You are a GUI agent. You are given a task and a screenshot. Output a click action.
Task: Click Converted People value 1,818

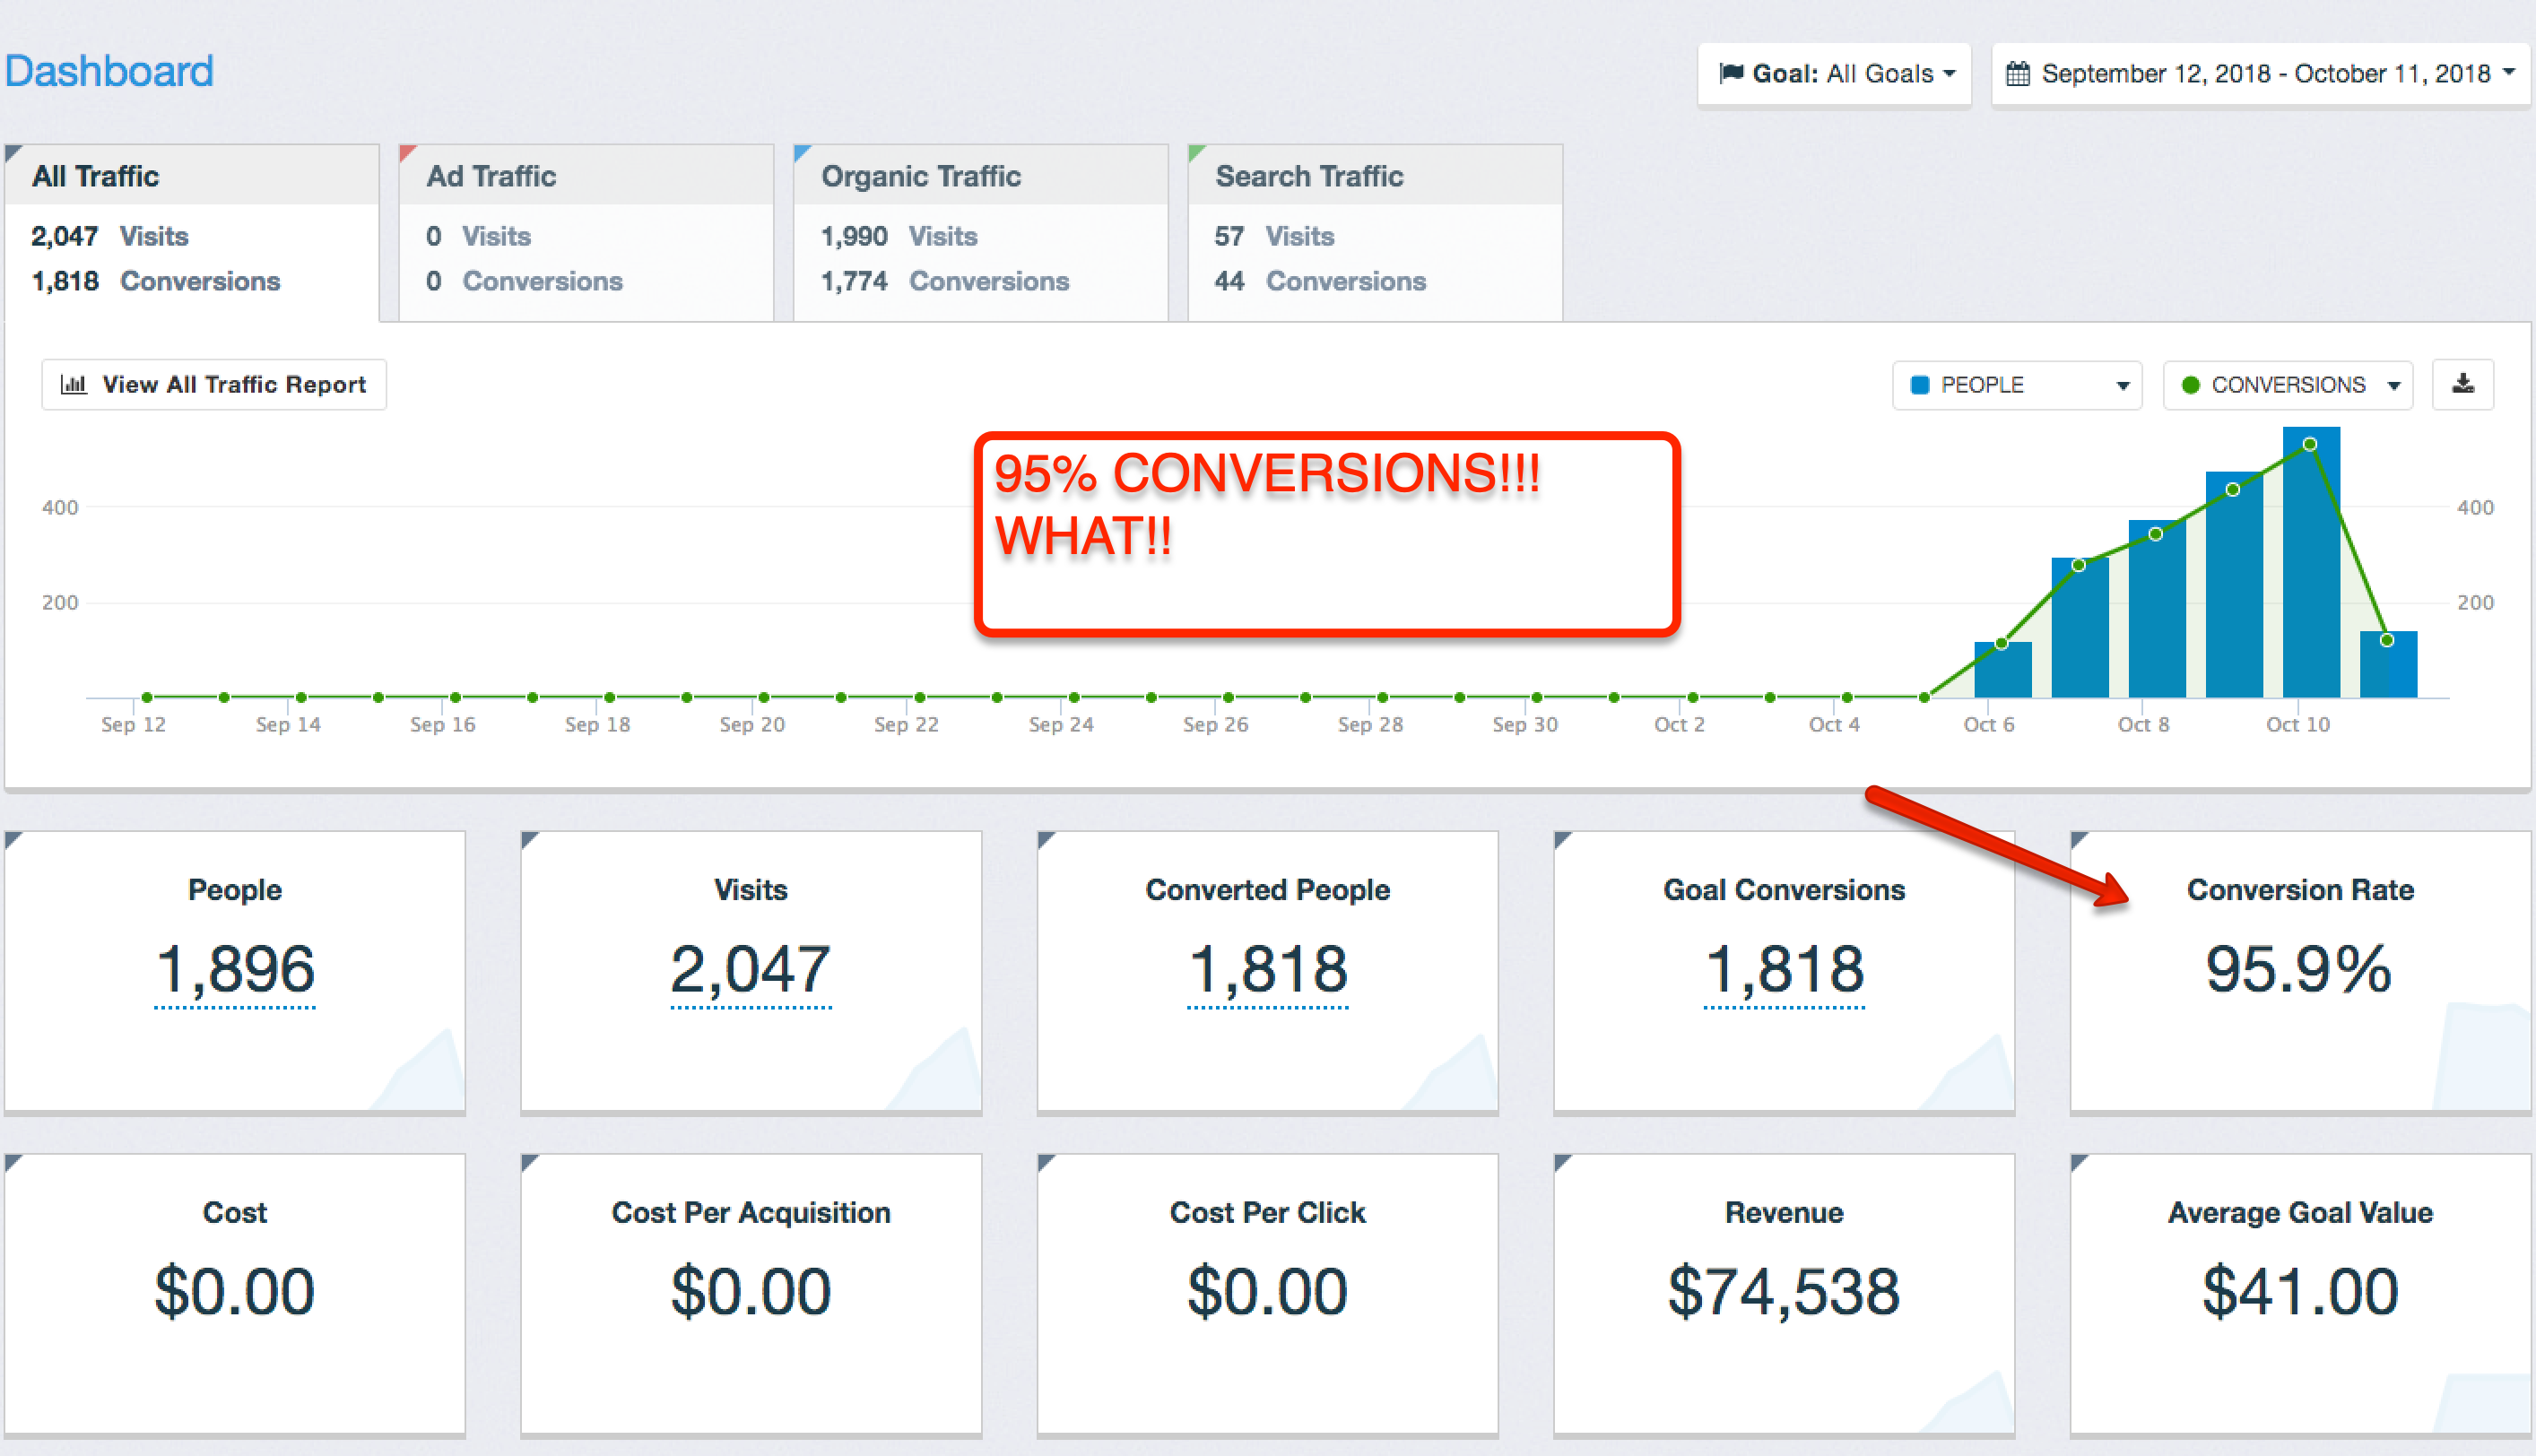tap(1268, 969)
